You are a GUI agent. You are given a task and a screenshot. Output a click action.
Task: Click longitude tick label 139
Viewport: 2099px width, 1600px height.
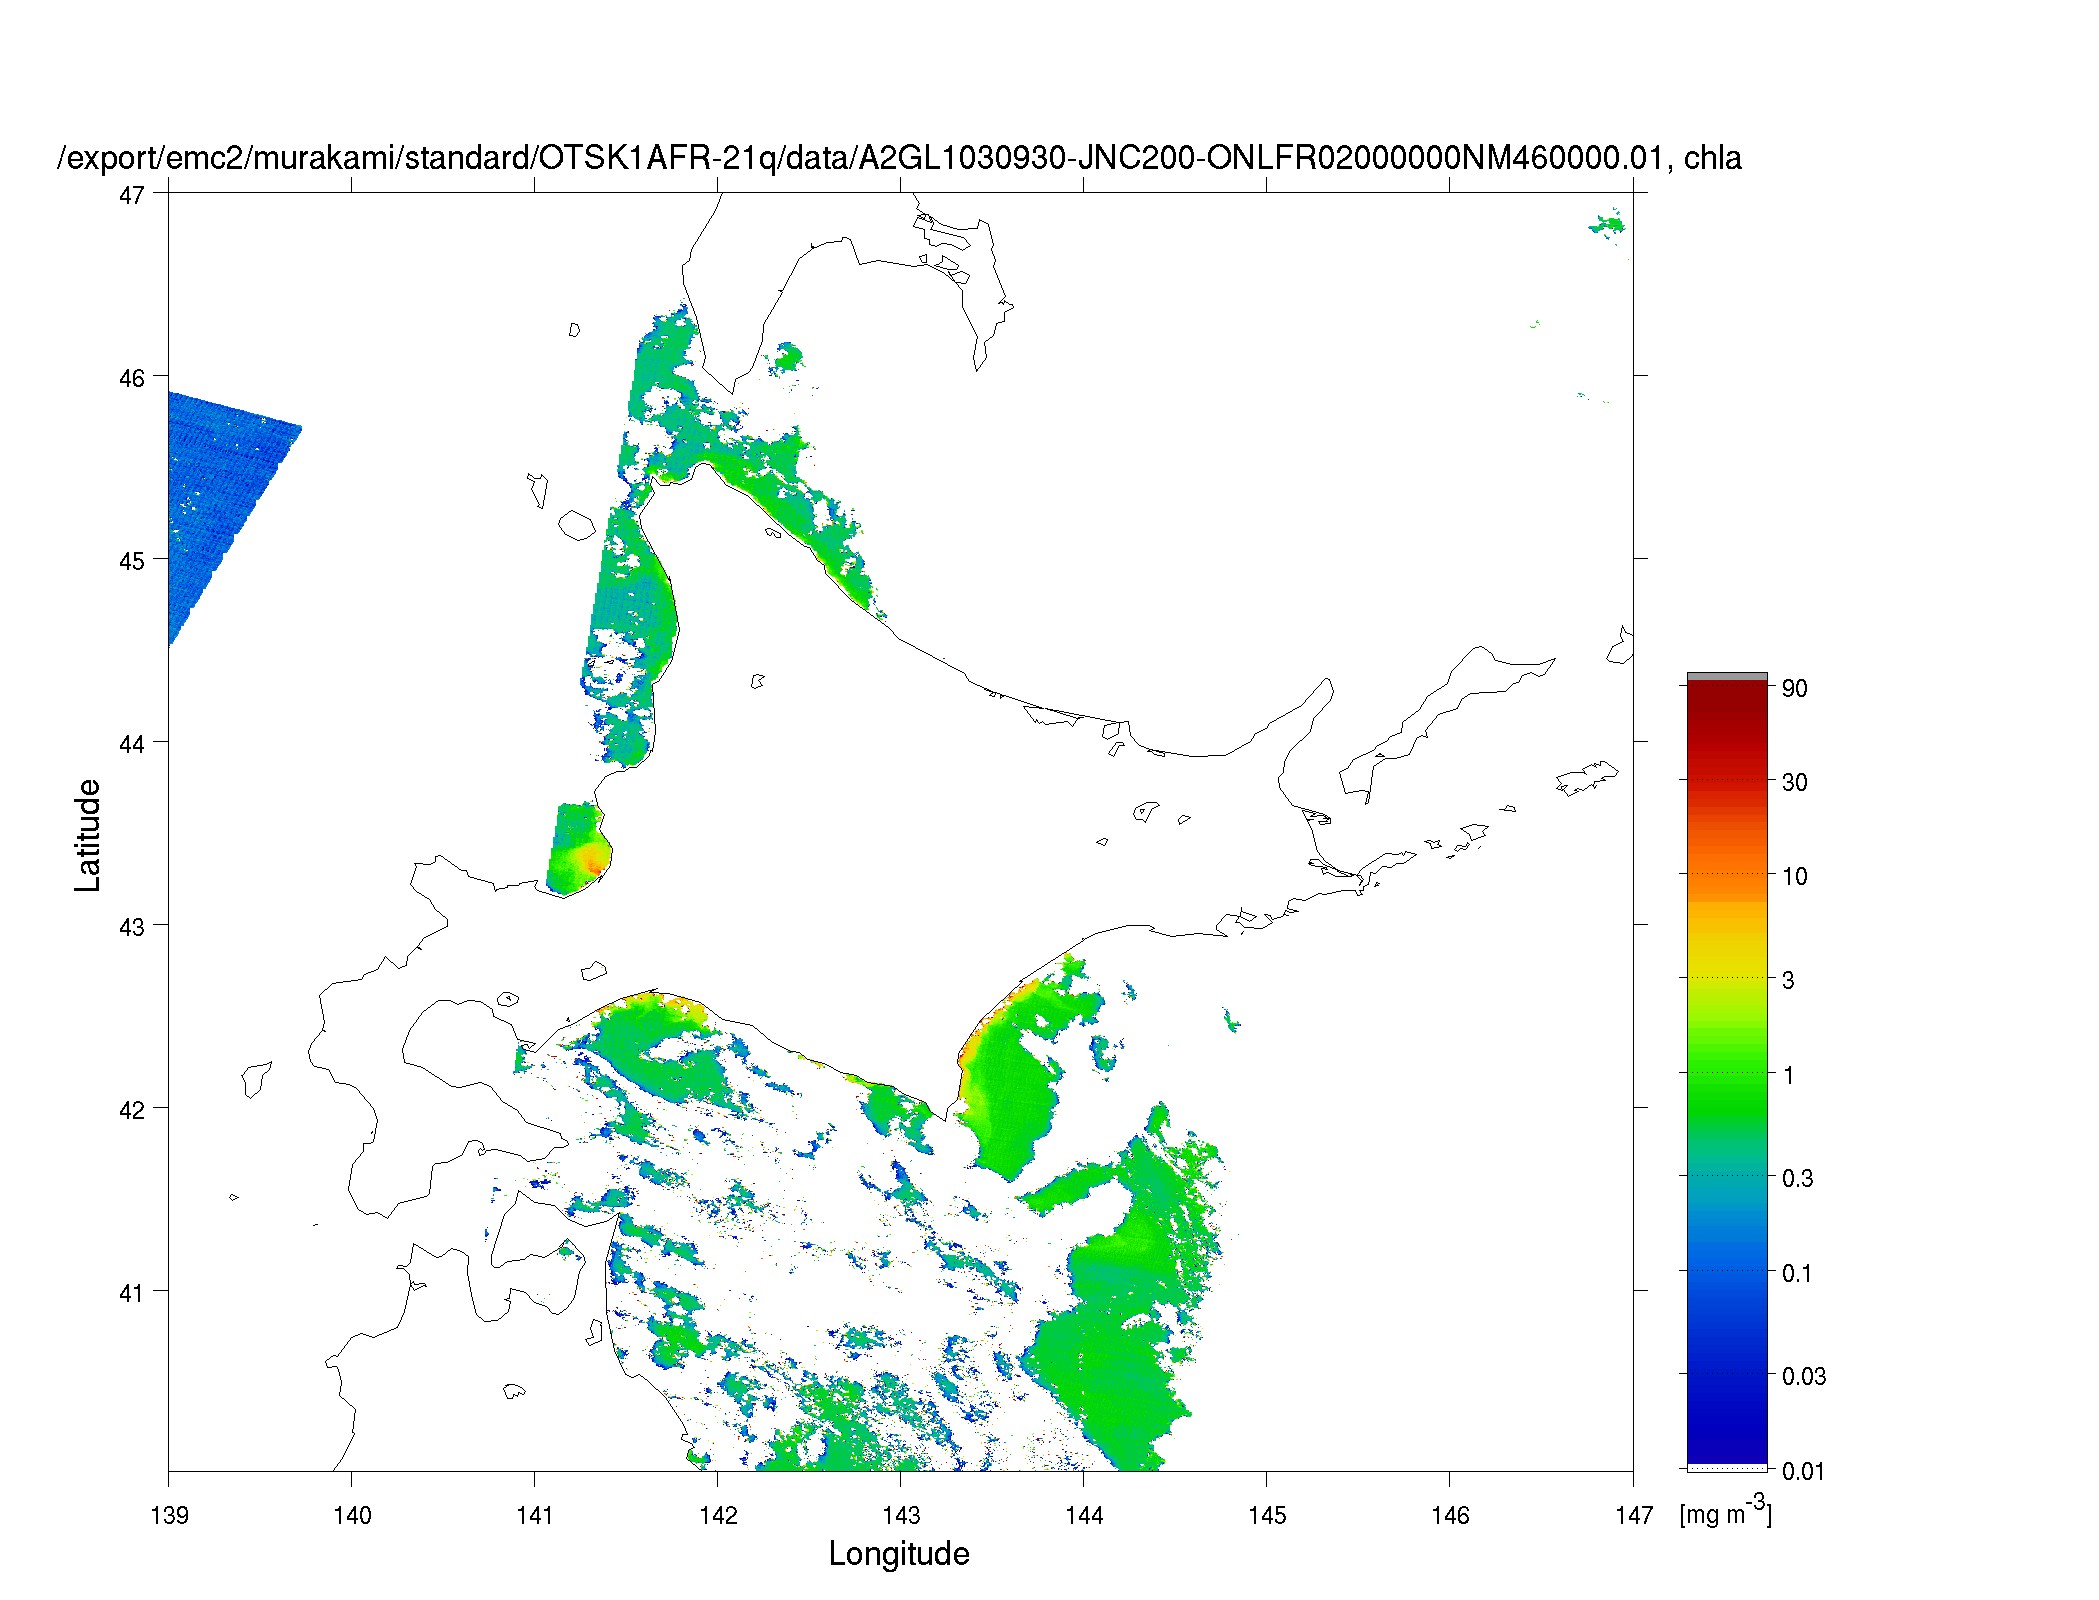169,1515
